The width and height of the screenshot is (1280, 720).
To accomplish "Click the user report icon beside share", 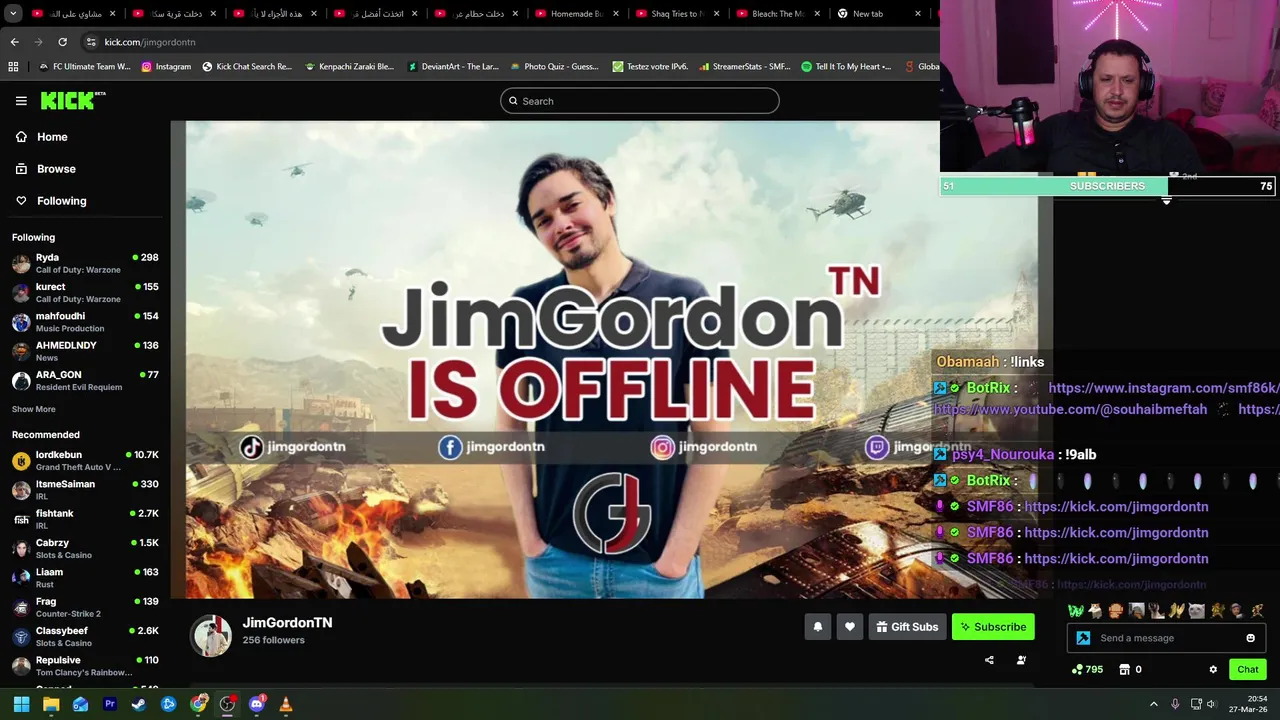I will [1021, 660].
